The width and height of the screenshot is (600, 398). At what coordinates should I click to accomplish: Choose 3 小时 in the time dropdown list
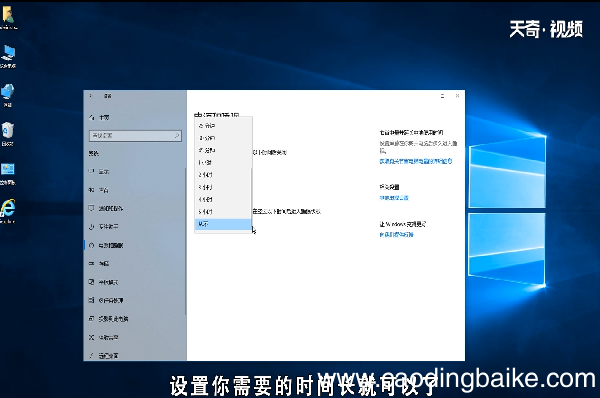tap(223, 187)
